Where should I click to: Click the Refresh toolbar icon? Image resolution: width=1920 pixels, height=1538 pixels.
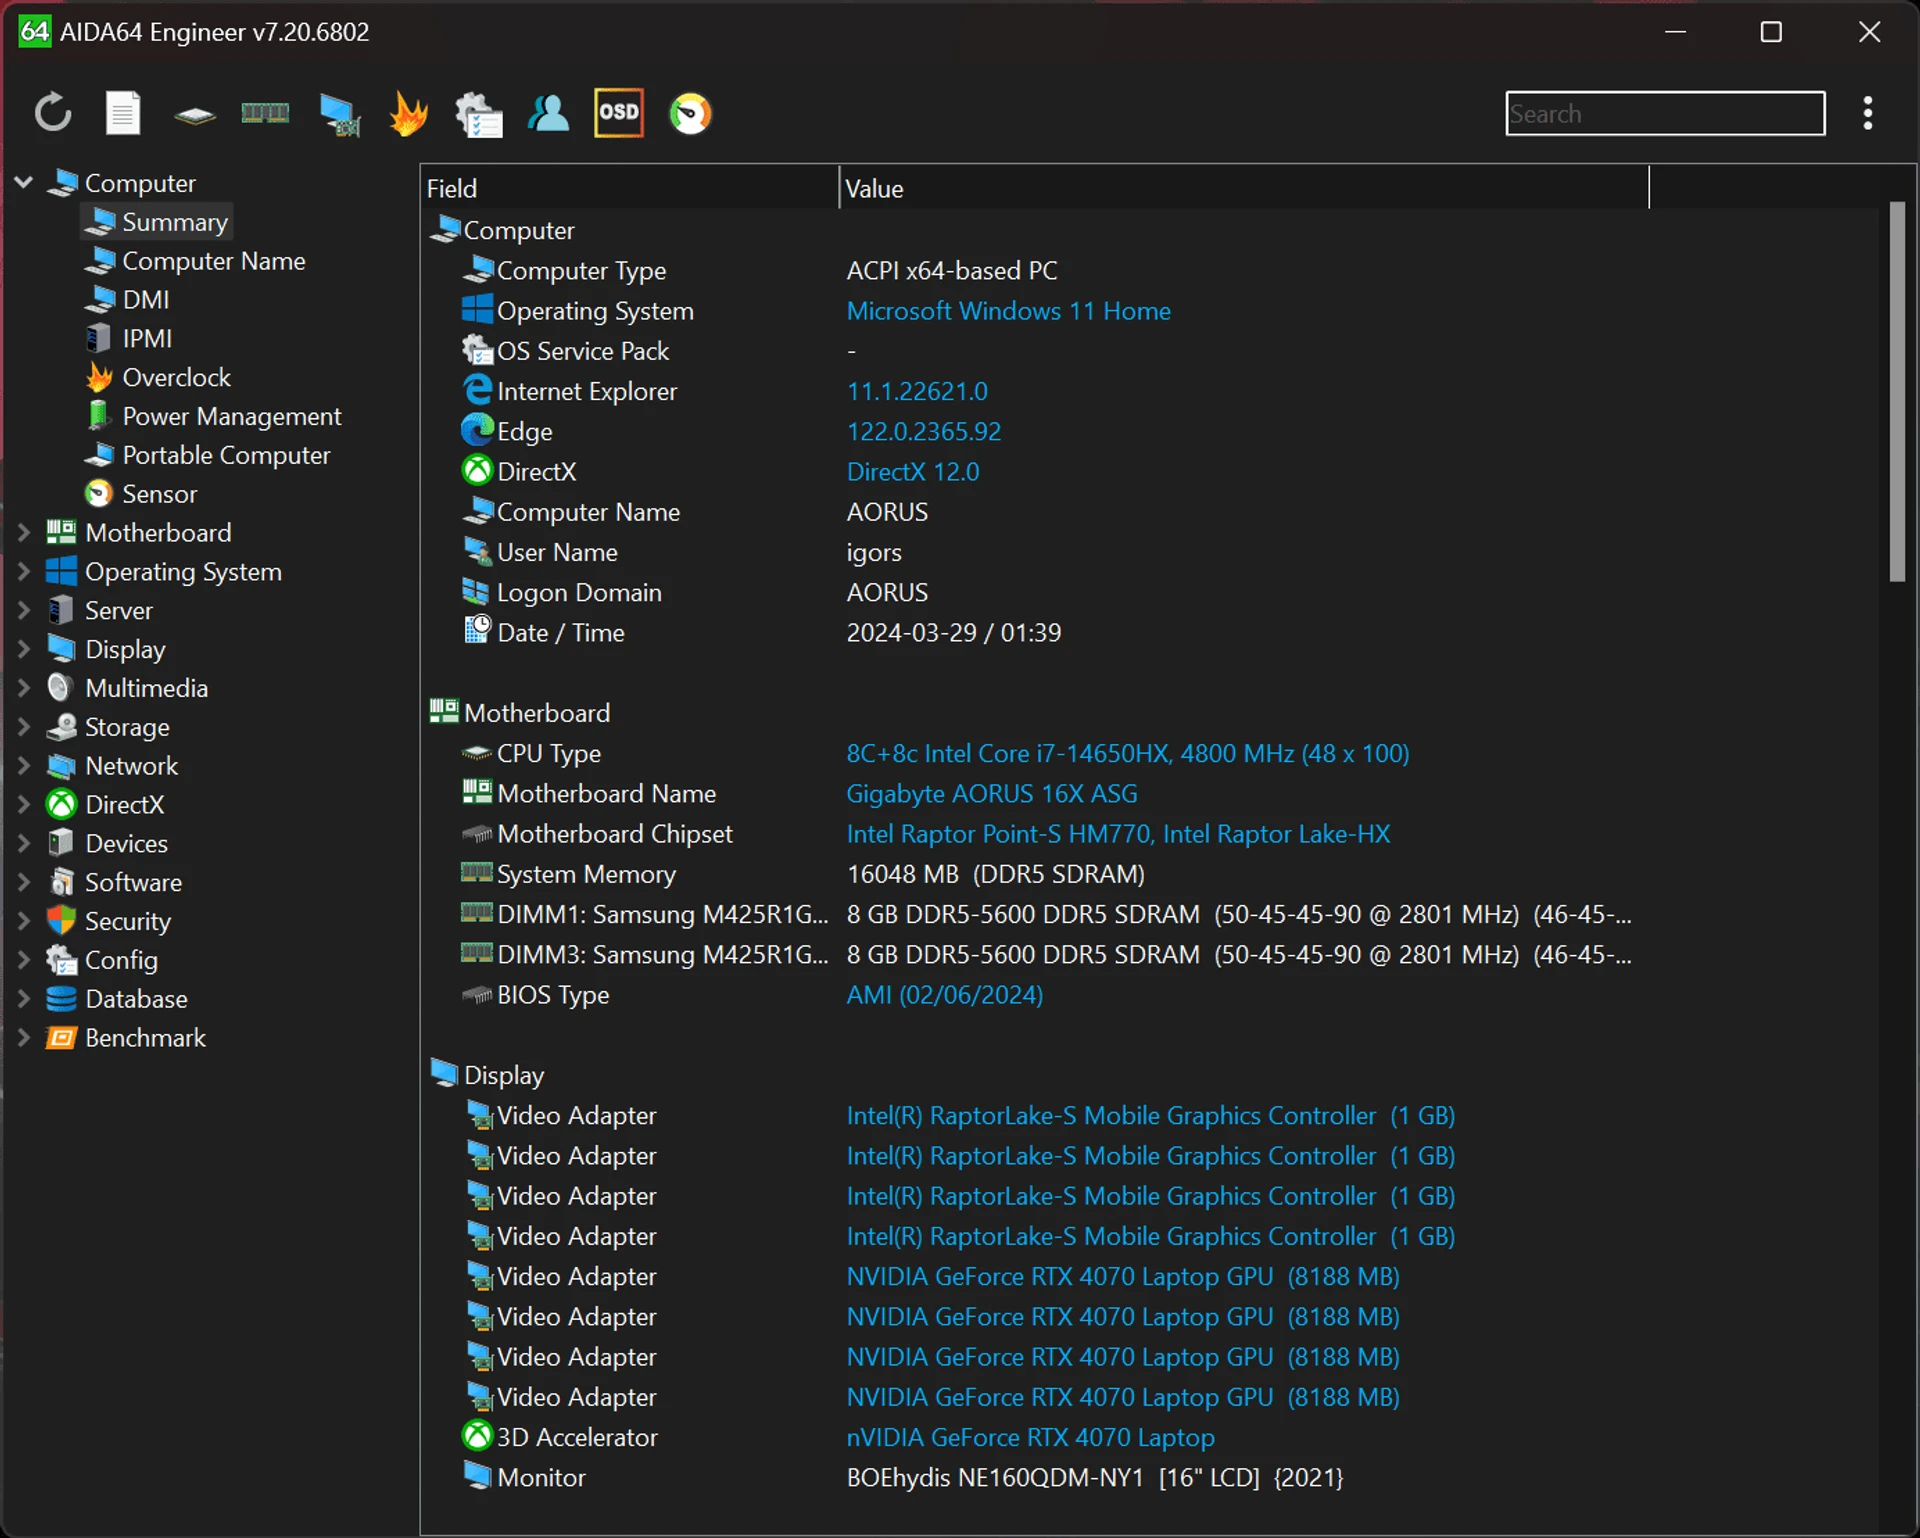tap(53, 113)
